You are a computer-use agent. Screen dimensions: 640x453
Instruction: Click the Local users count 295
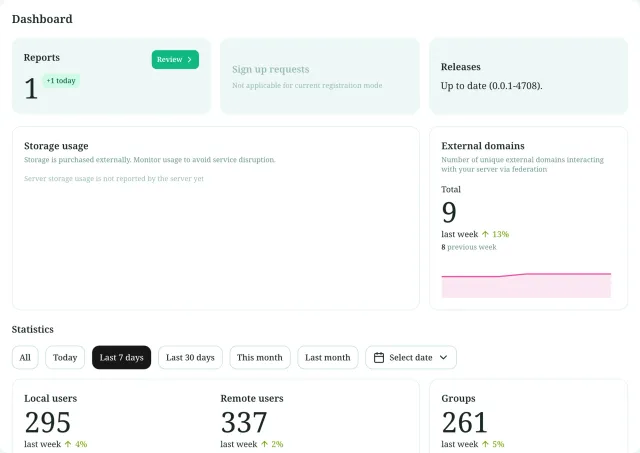pyautogui.click(x=47, y=422)
